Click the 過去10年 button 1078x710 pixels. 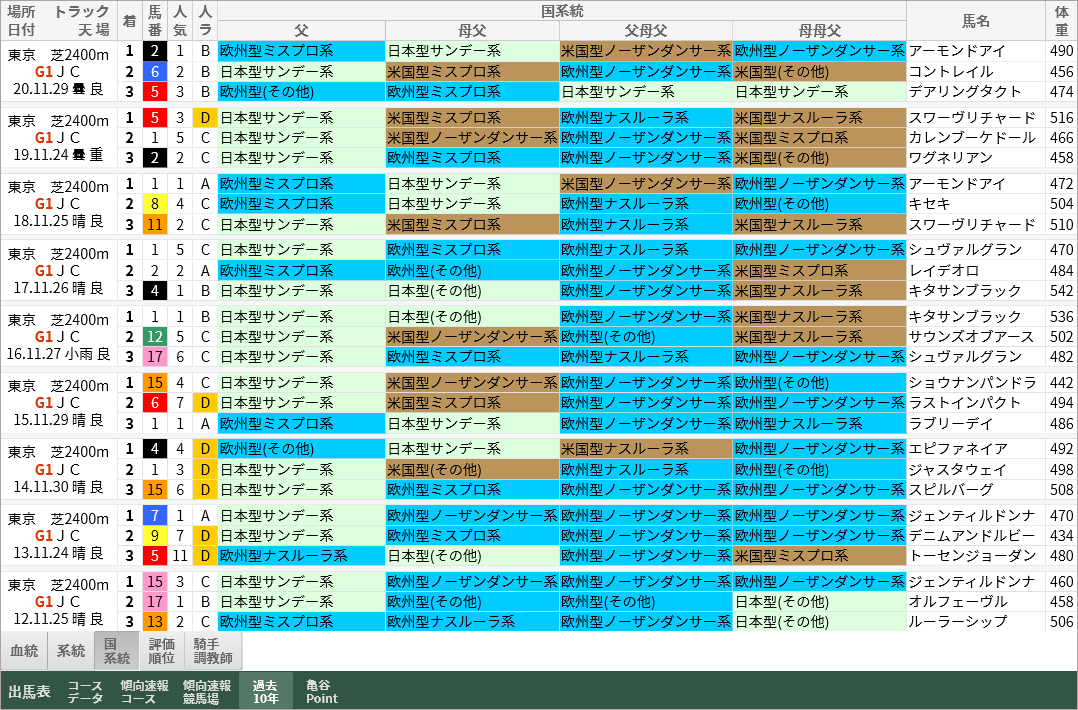point(265,691)
